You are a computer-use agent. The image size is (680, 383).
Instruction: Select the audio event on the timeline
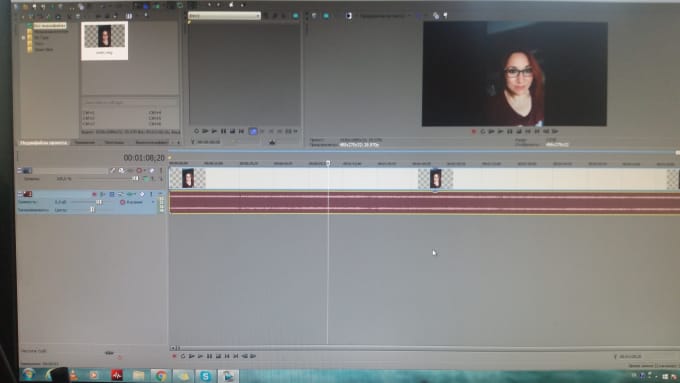tap(424, 203)
